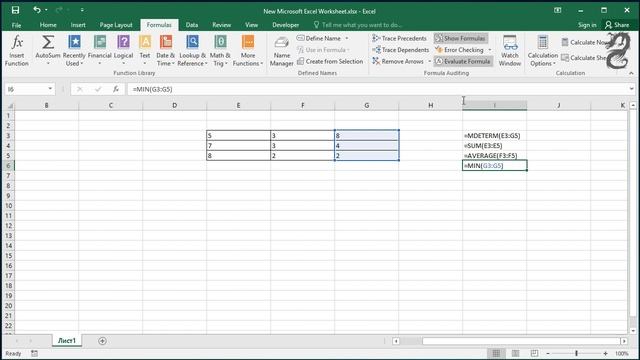Click Sign in
640x360 pixels.
[x=587, y=25]
